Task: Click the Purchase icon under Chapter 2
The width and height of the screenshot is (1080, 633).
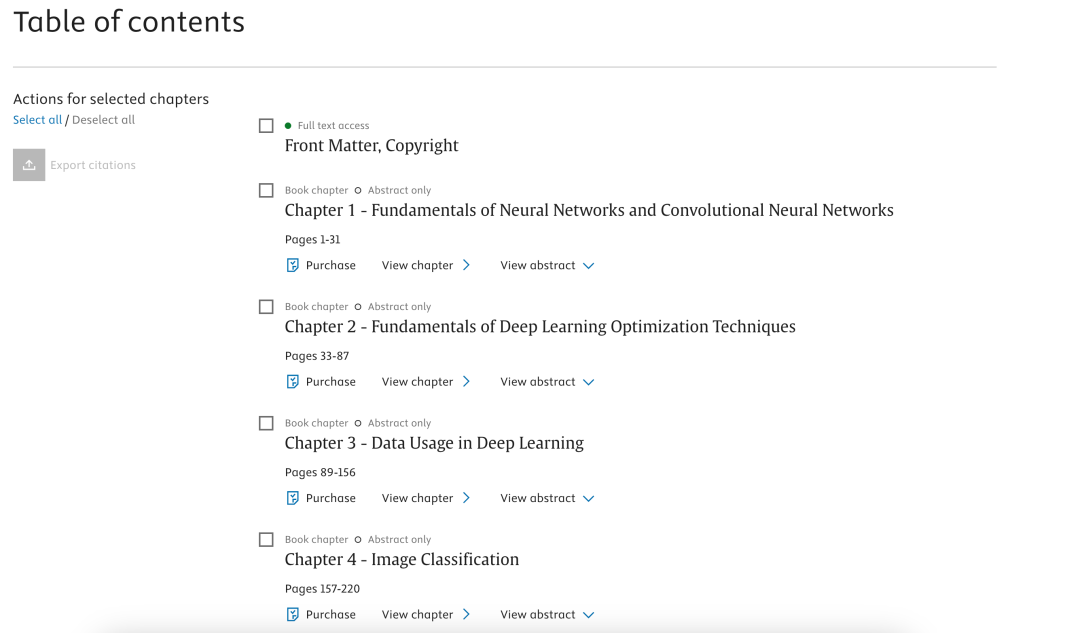Action: point(293,382)
